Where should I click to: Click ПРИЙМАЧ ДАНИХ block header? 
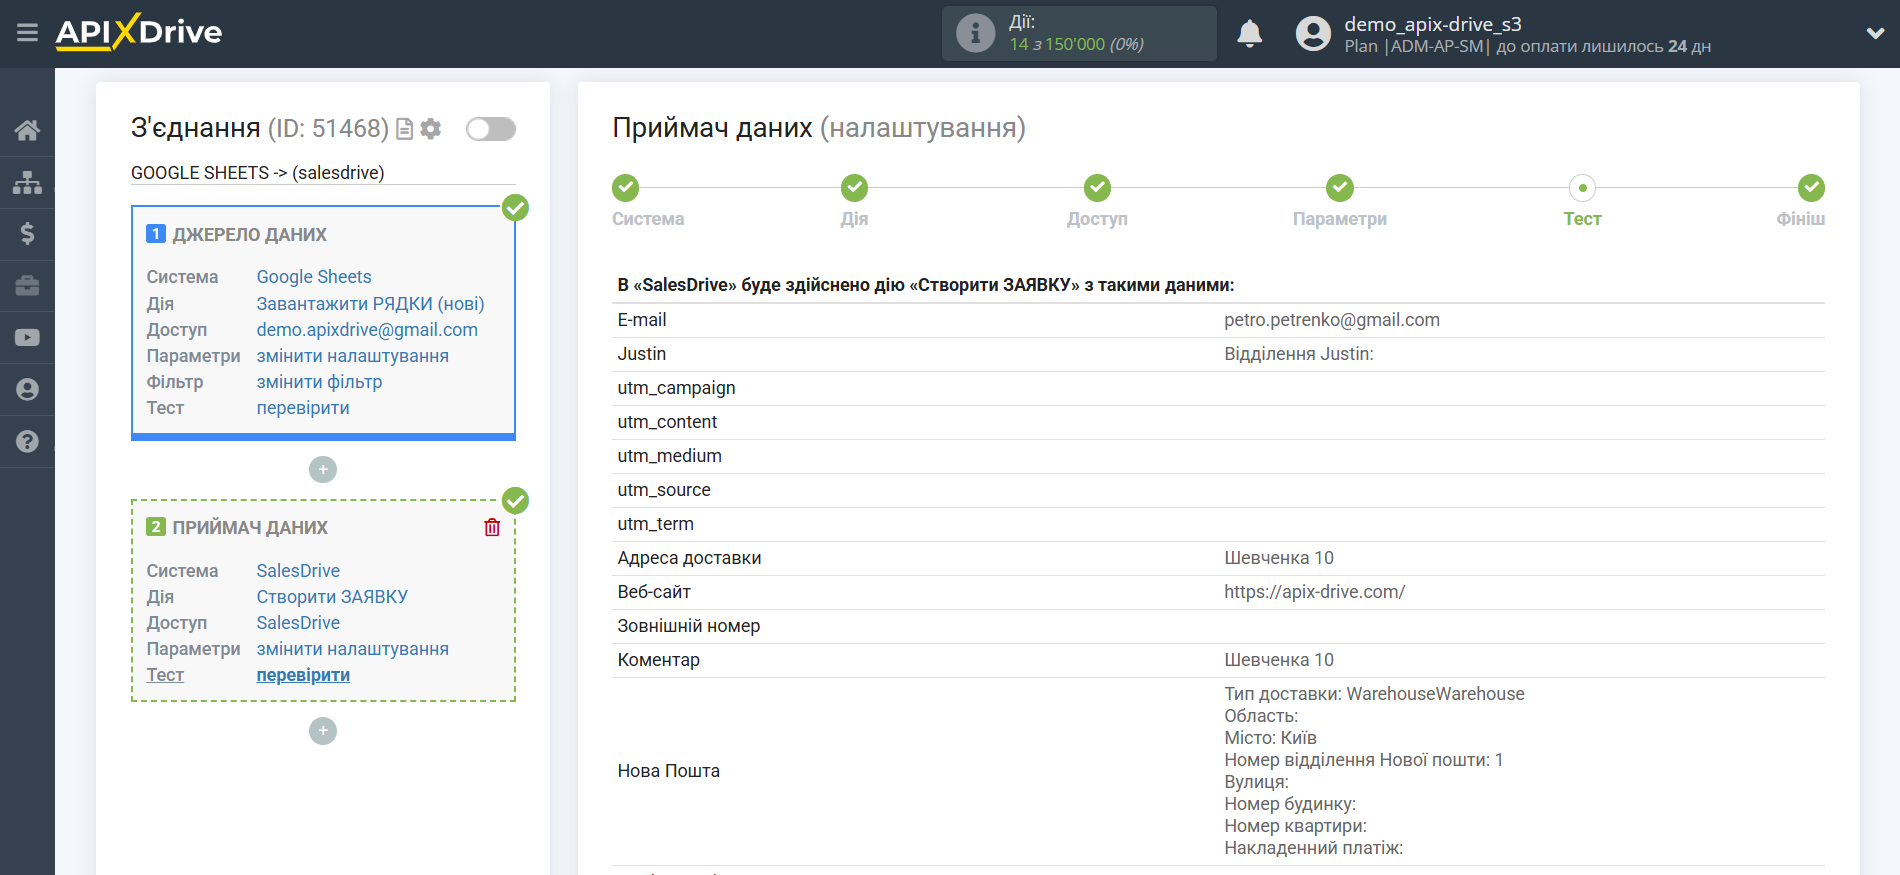tap(250, 527)
